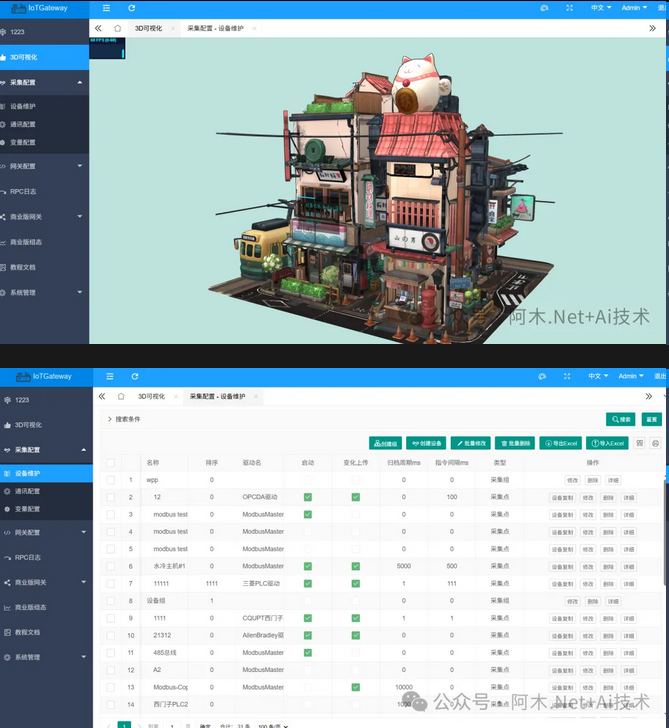
Task: Check the select-all checkbox in table header
Action: (111, 463)
